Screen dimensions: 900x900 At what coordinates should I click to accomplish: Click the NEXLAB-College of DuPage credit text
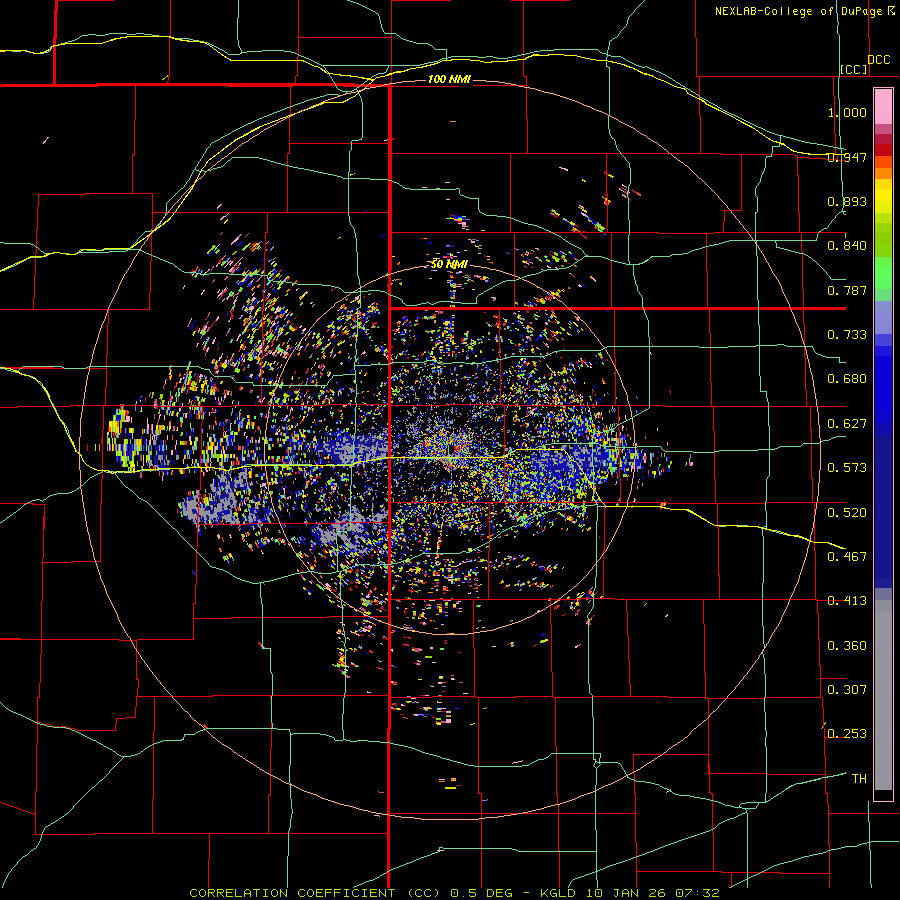798,11
